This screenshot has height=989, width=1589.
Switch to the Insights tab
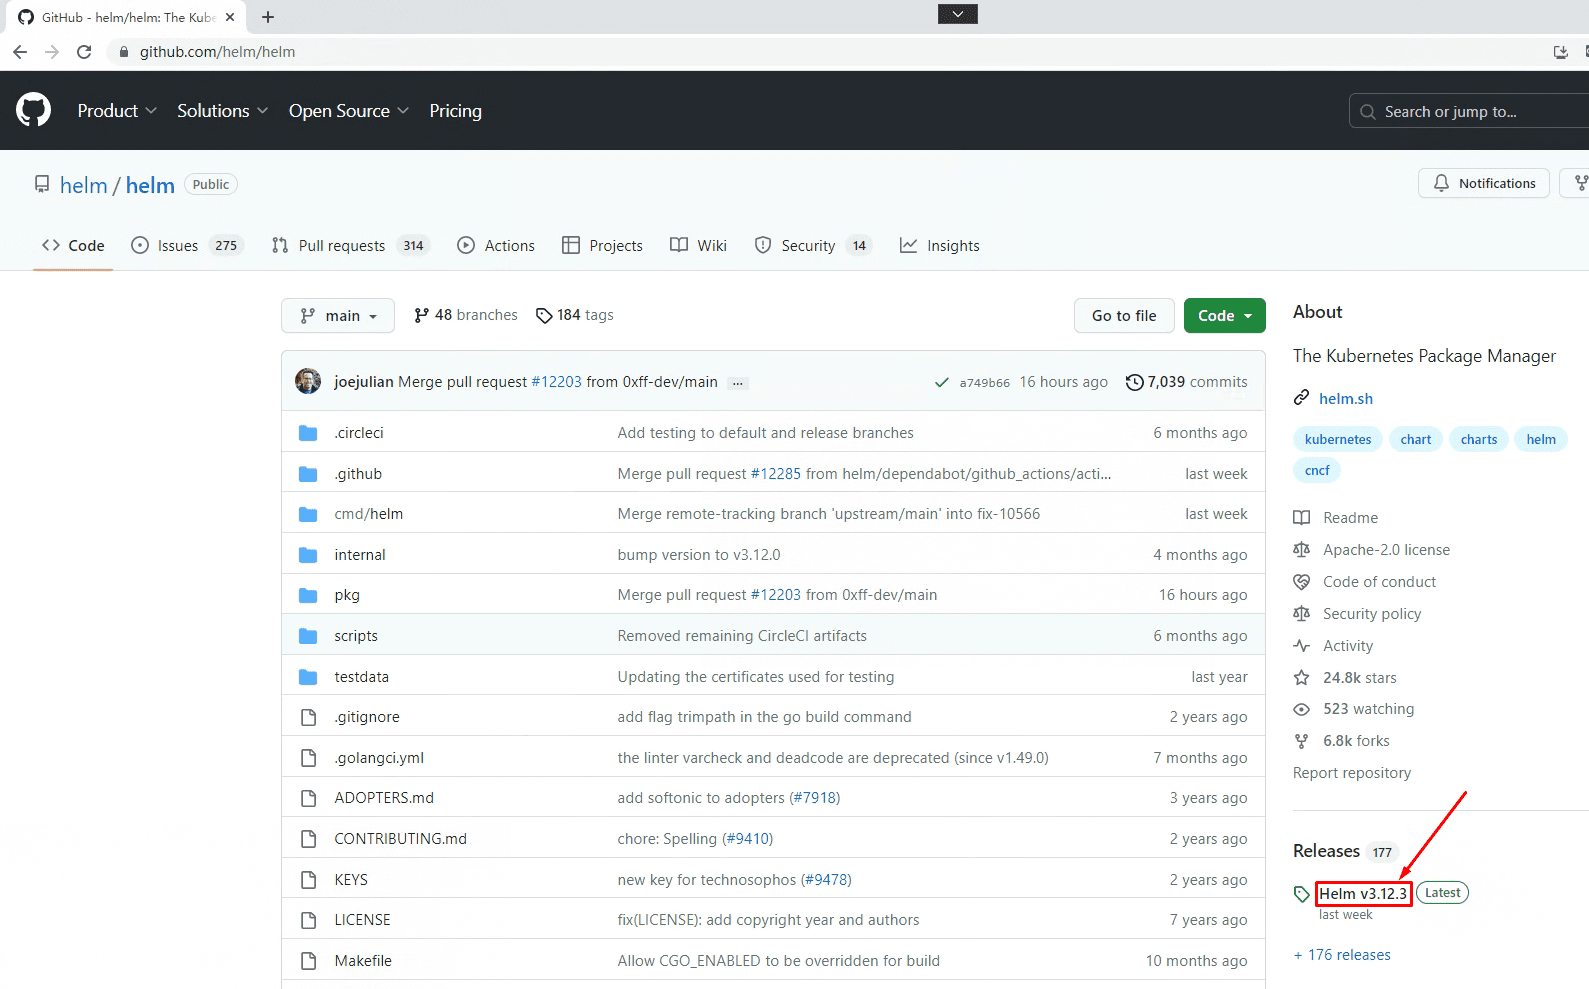(x=940, y=246)
